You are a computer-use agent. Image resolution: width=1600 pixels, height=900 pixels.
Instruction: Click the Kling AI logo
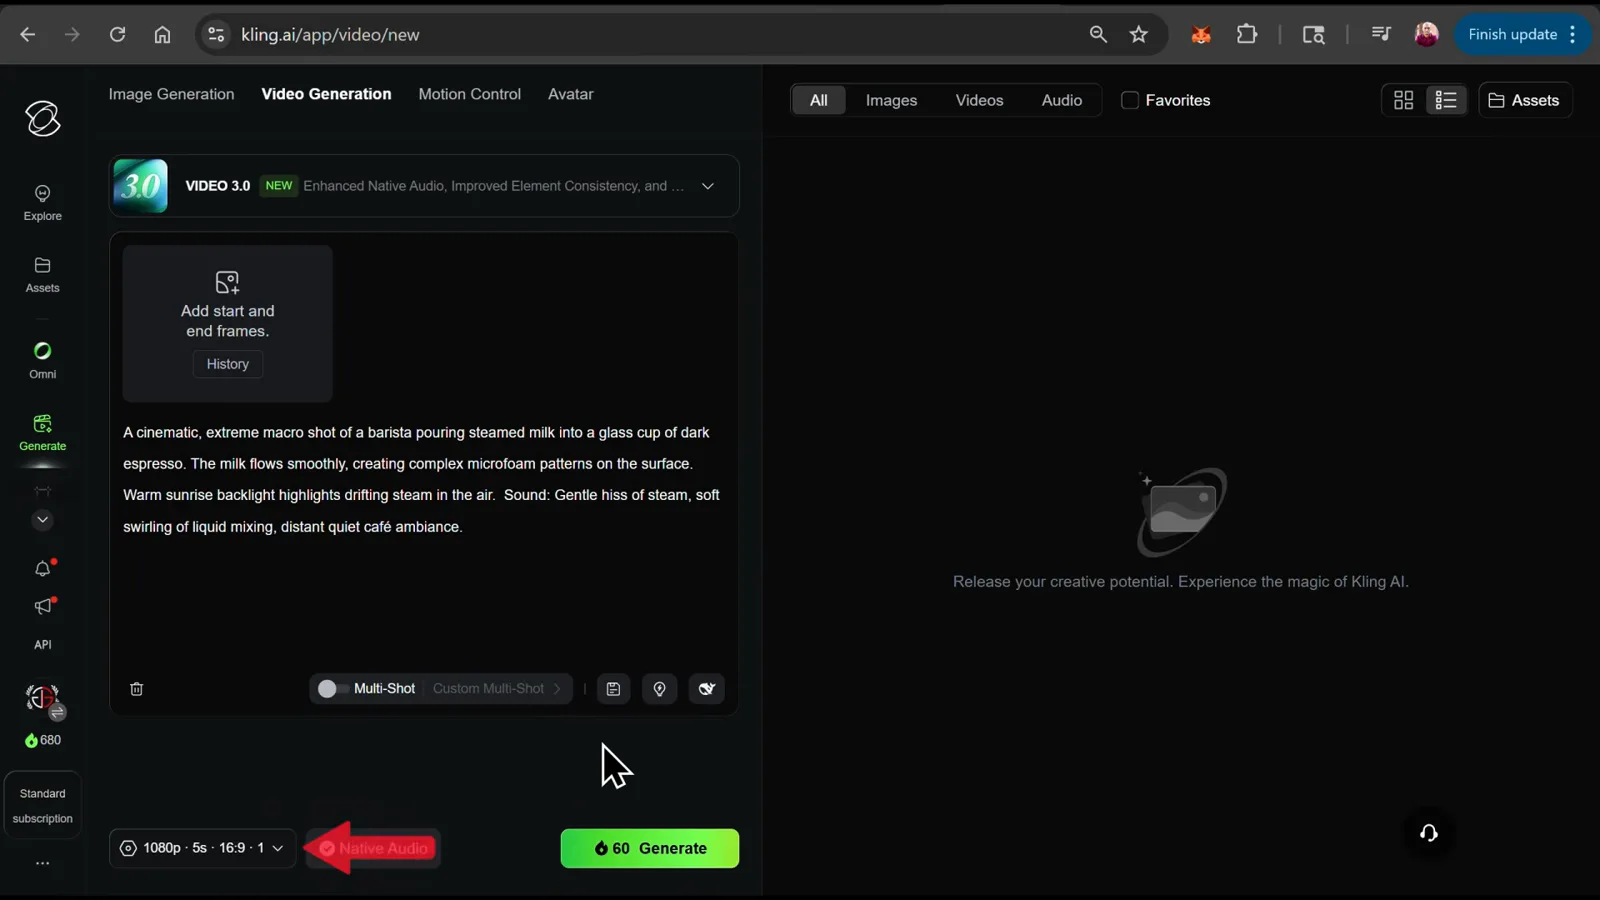[x=42, y=119]
